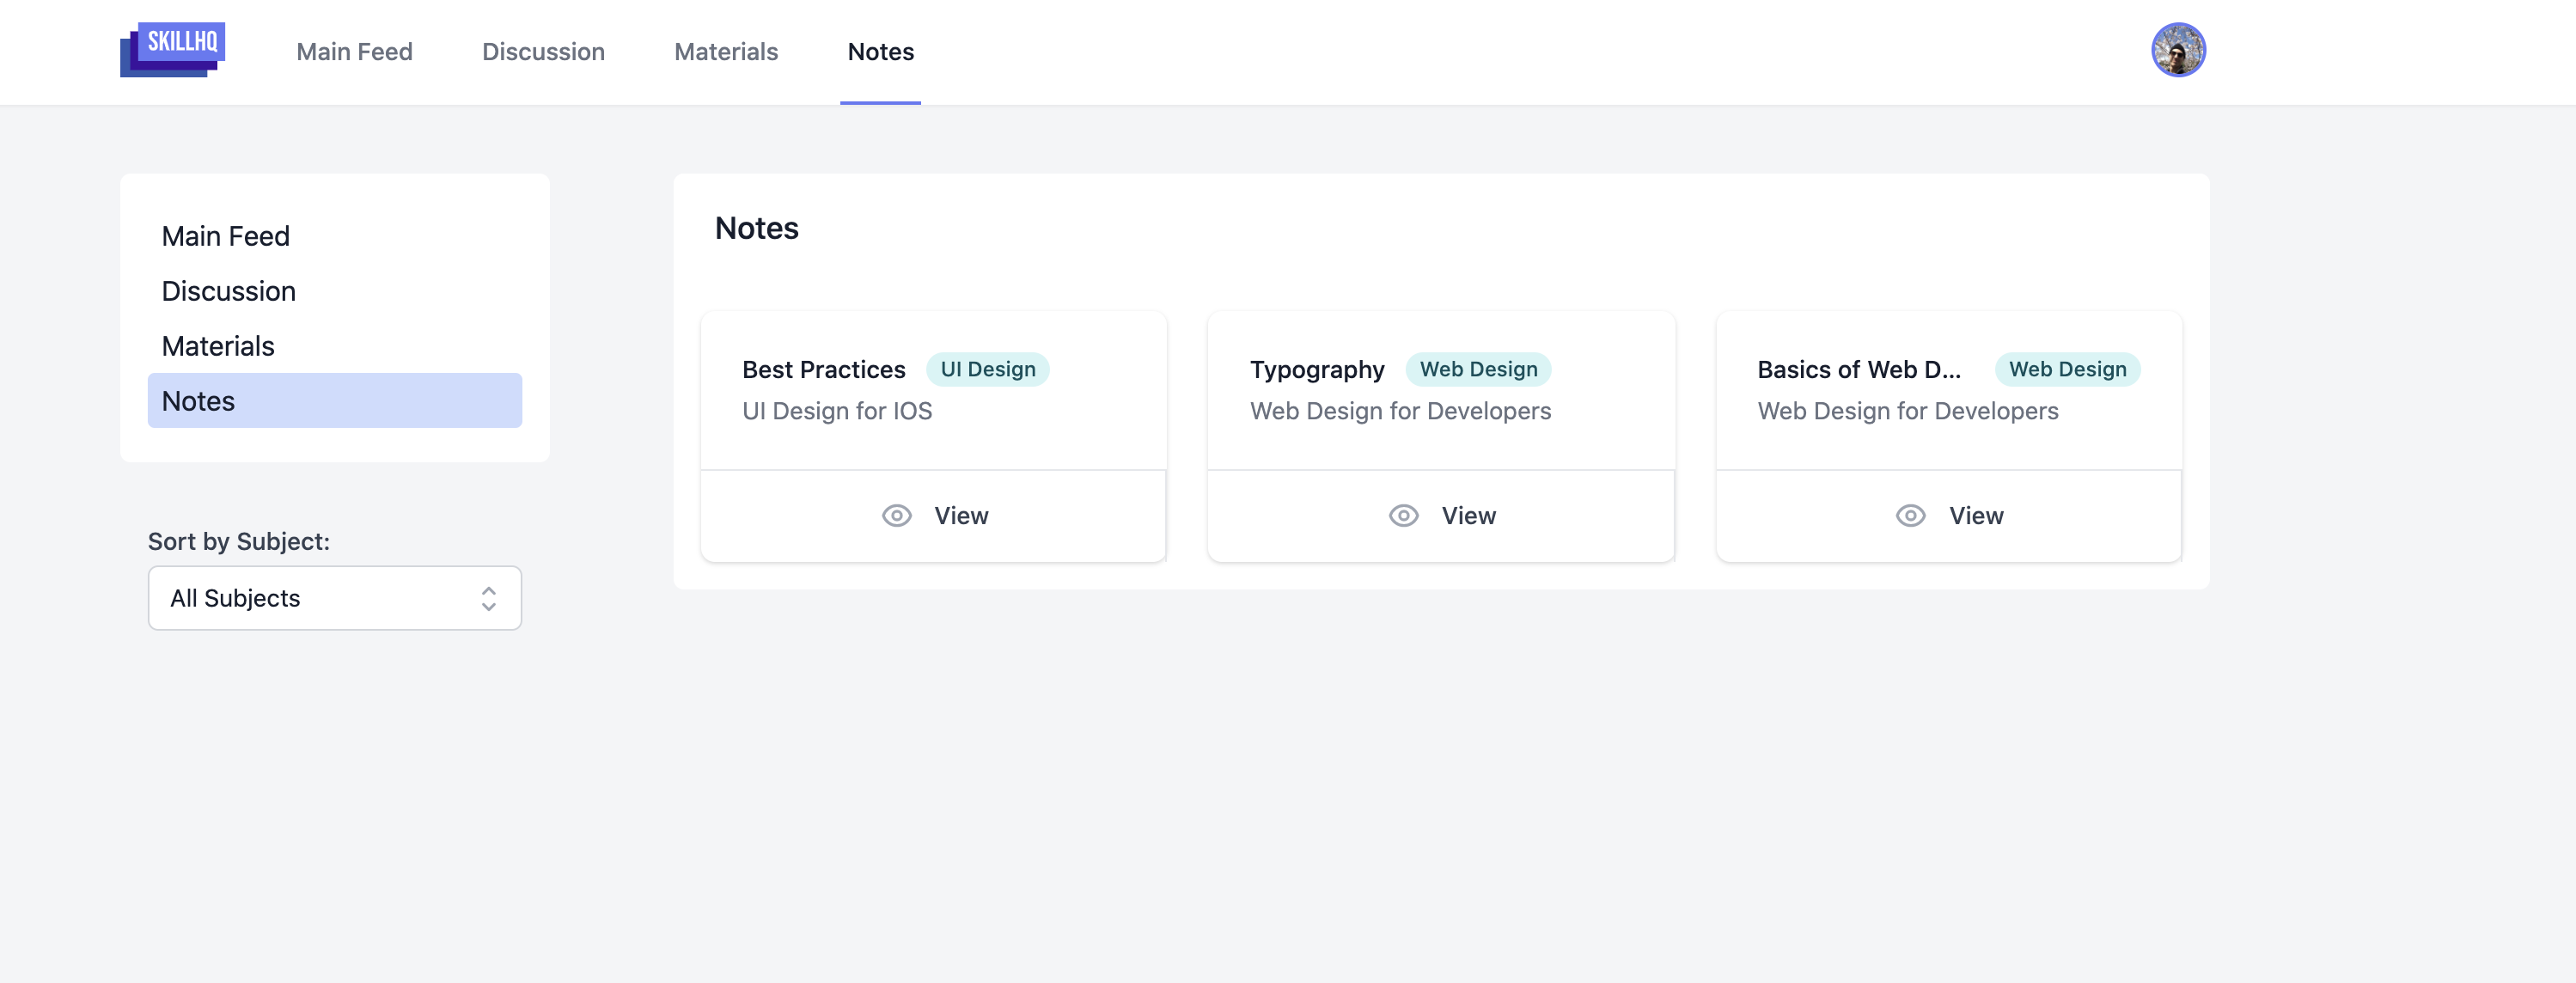Click the Web Design tag on Typography
2576x983 pixels.
pyautogui.click(x=1477, y=369)
